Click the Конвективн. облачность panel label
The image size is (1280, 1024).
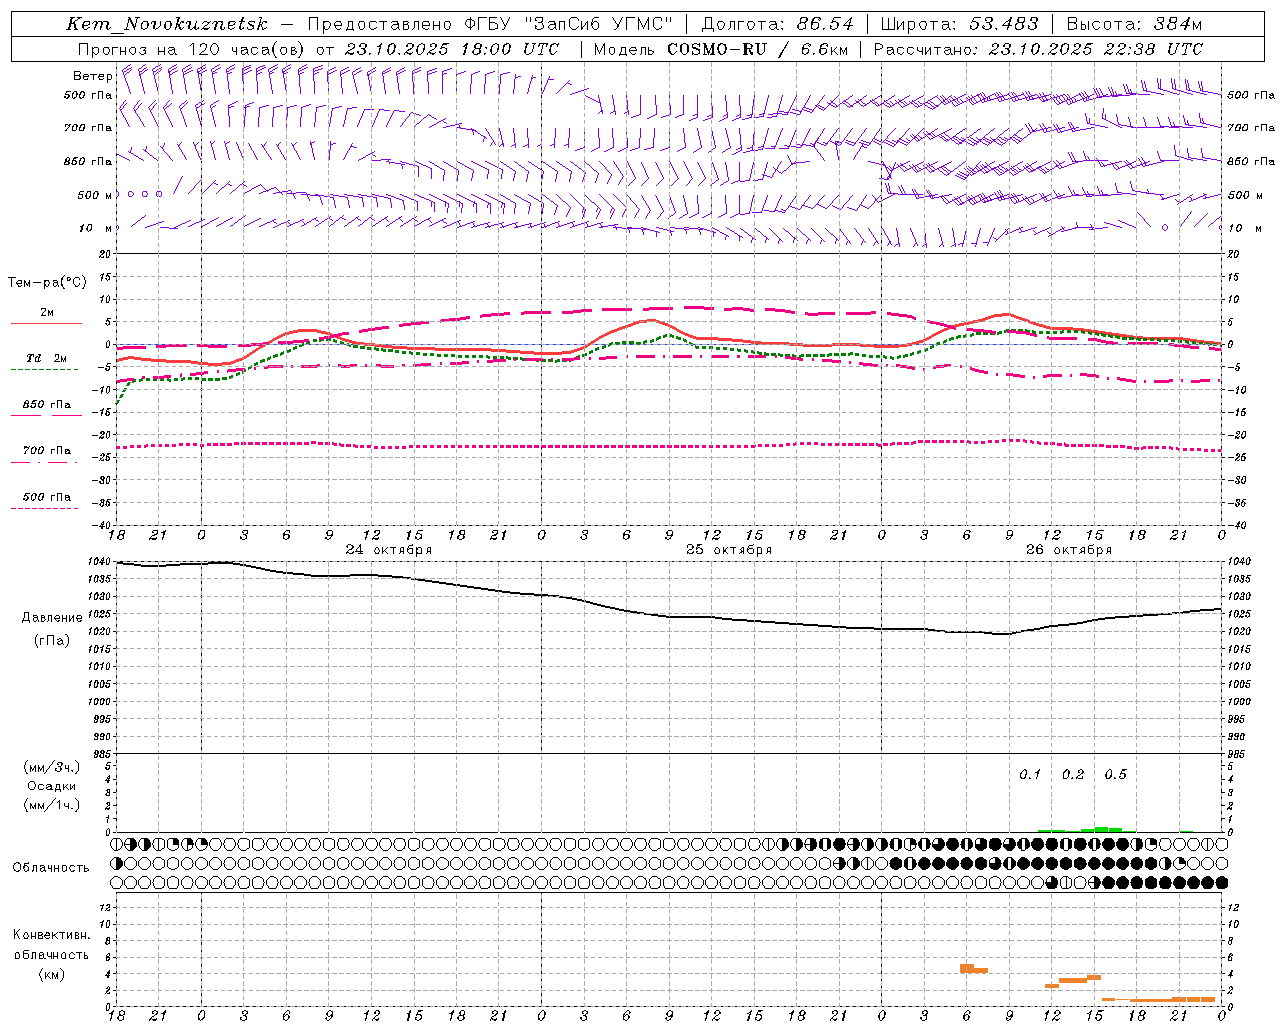tap(52, 954)
